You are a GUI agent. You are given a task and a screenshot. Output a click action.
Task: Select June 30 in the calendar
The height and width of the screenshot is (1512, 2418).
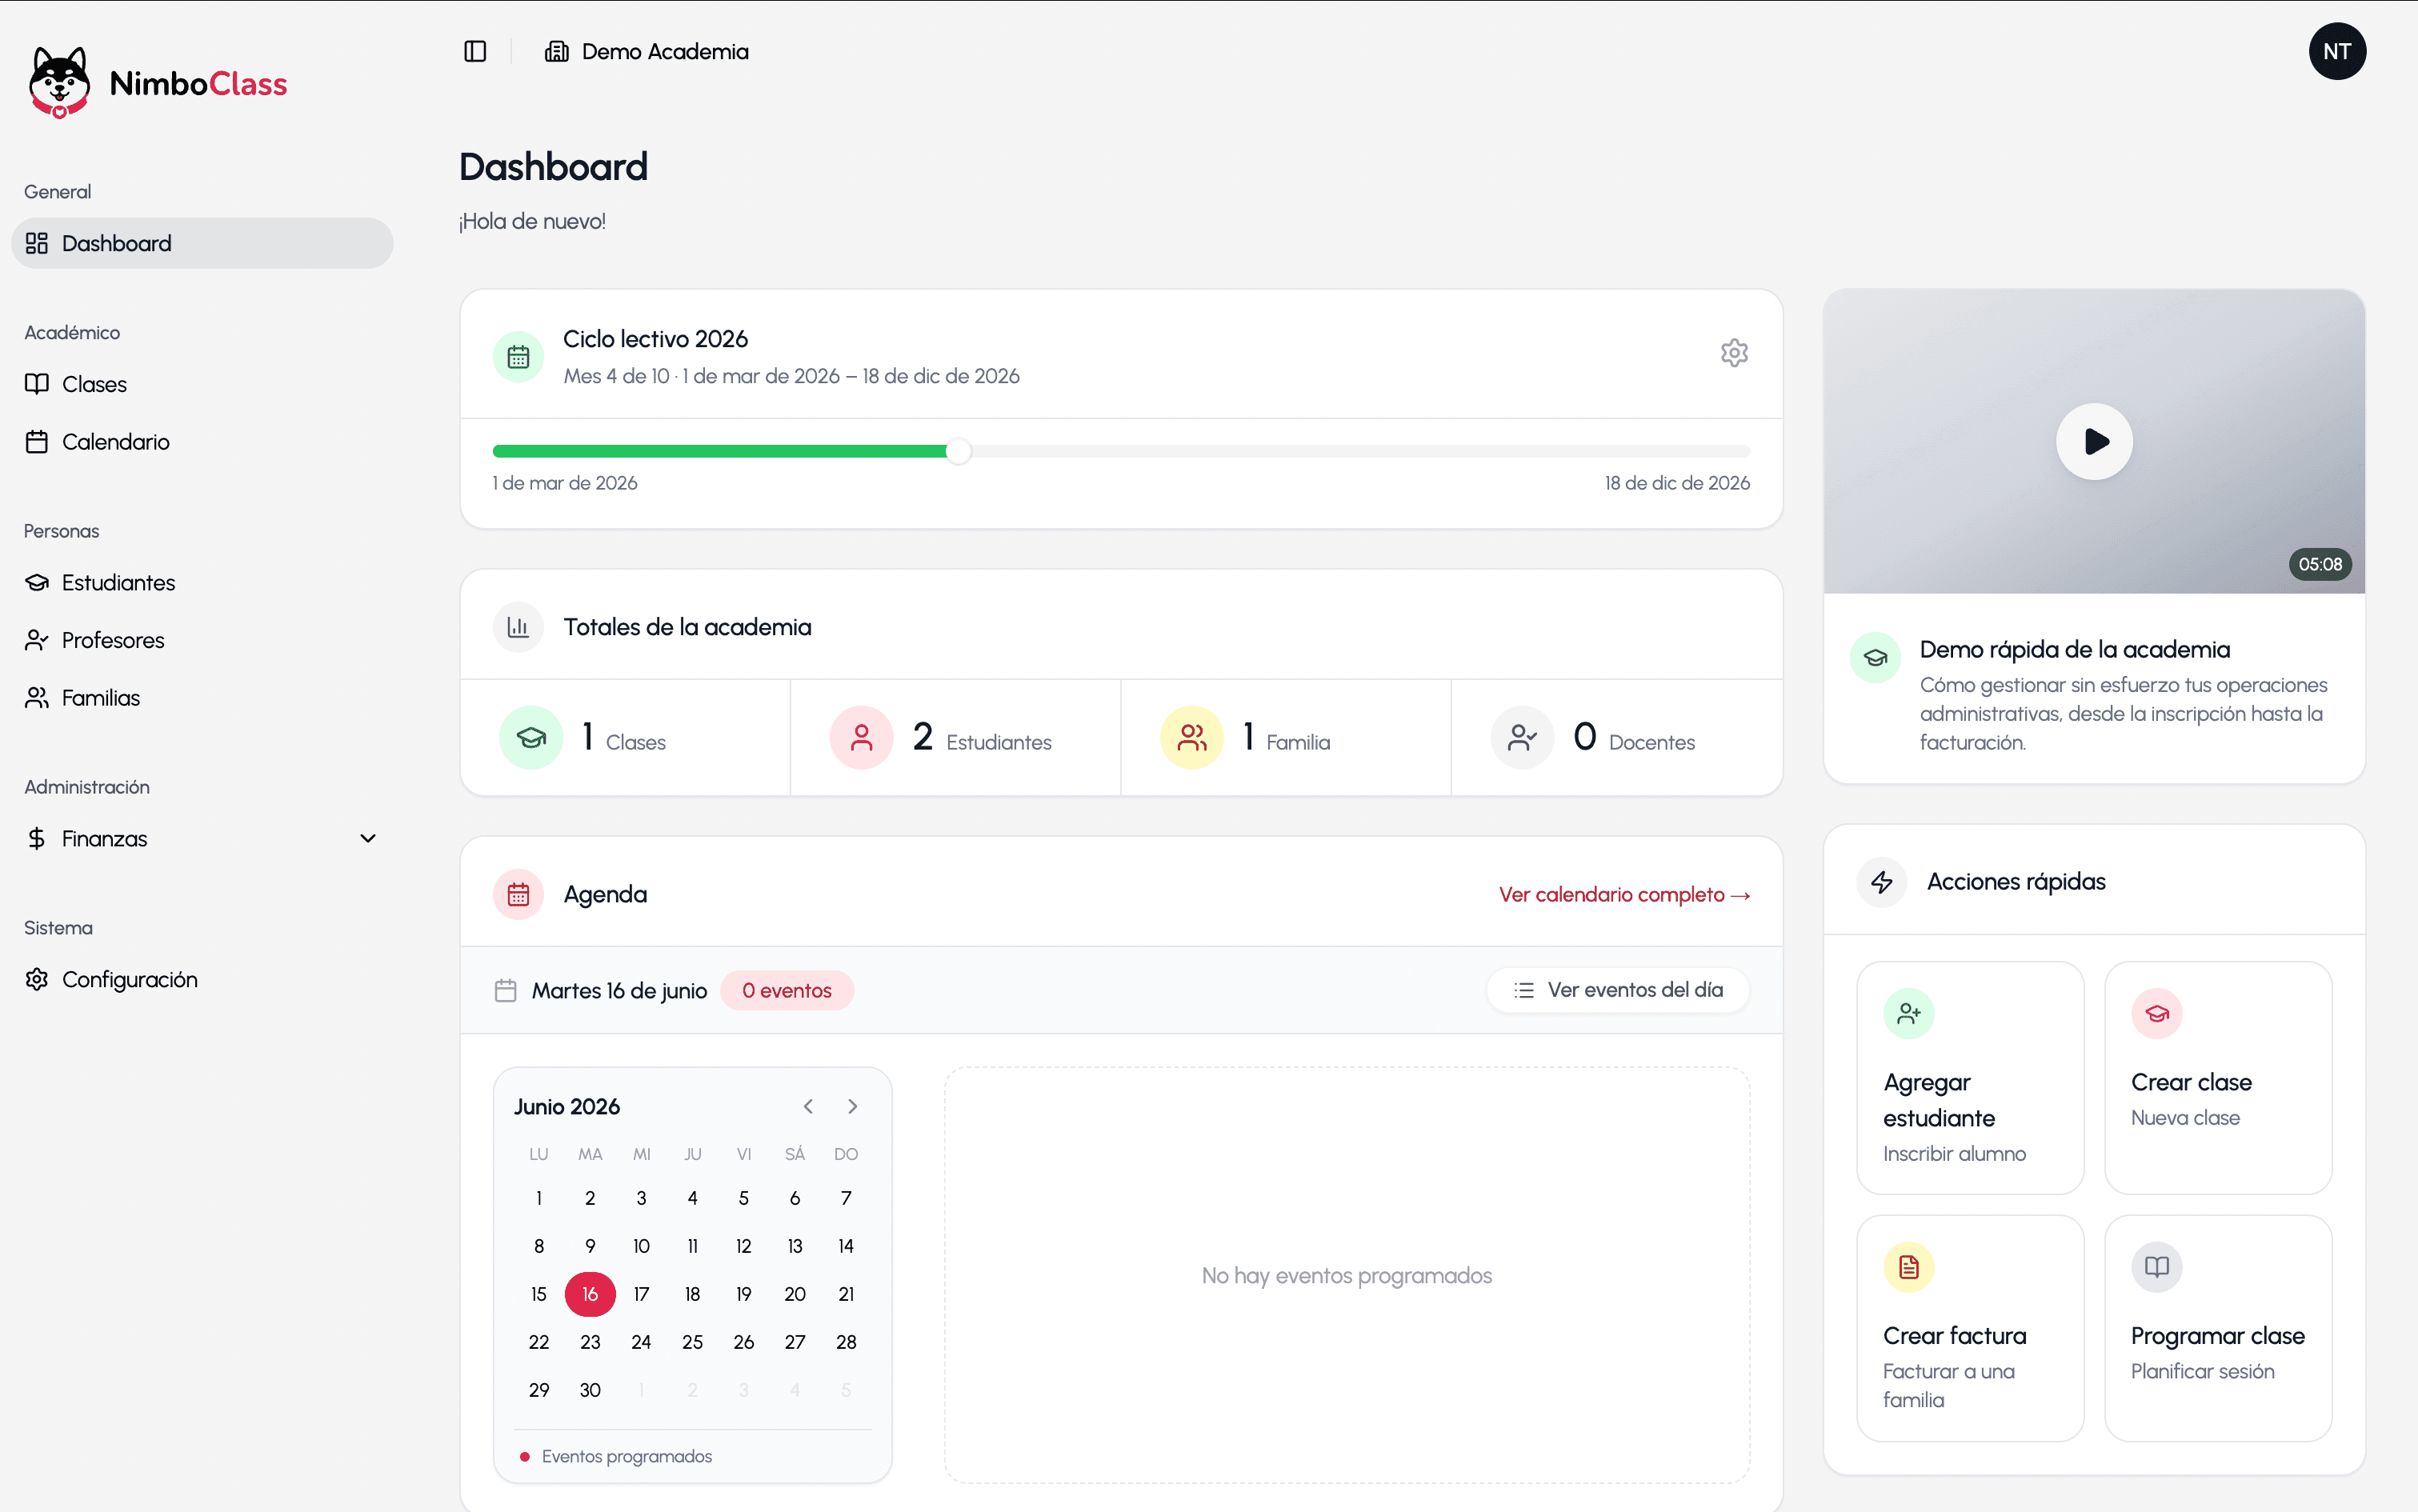coord(590,1390)
